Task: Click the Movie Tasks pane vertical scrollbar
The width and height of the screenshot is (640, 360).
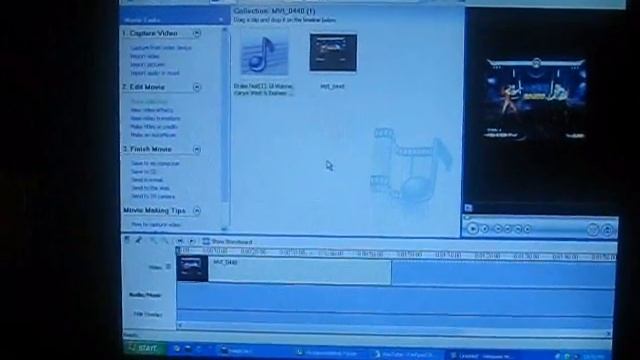Action: tap(224, 129)
